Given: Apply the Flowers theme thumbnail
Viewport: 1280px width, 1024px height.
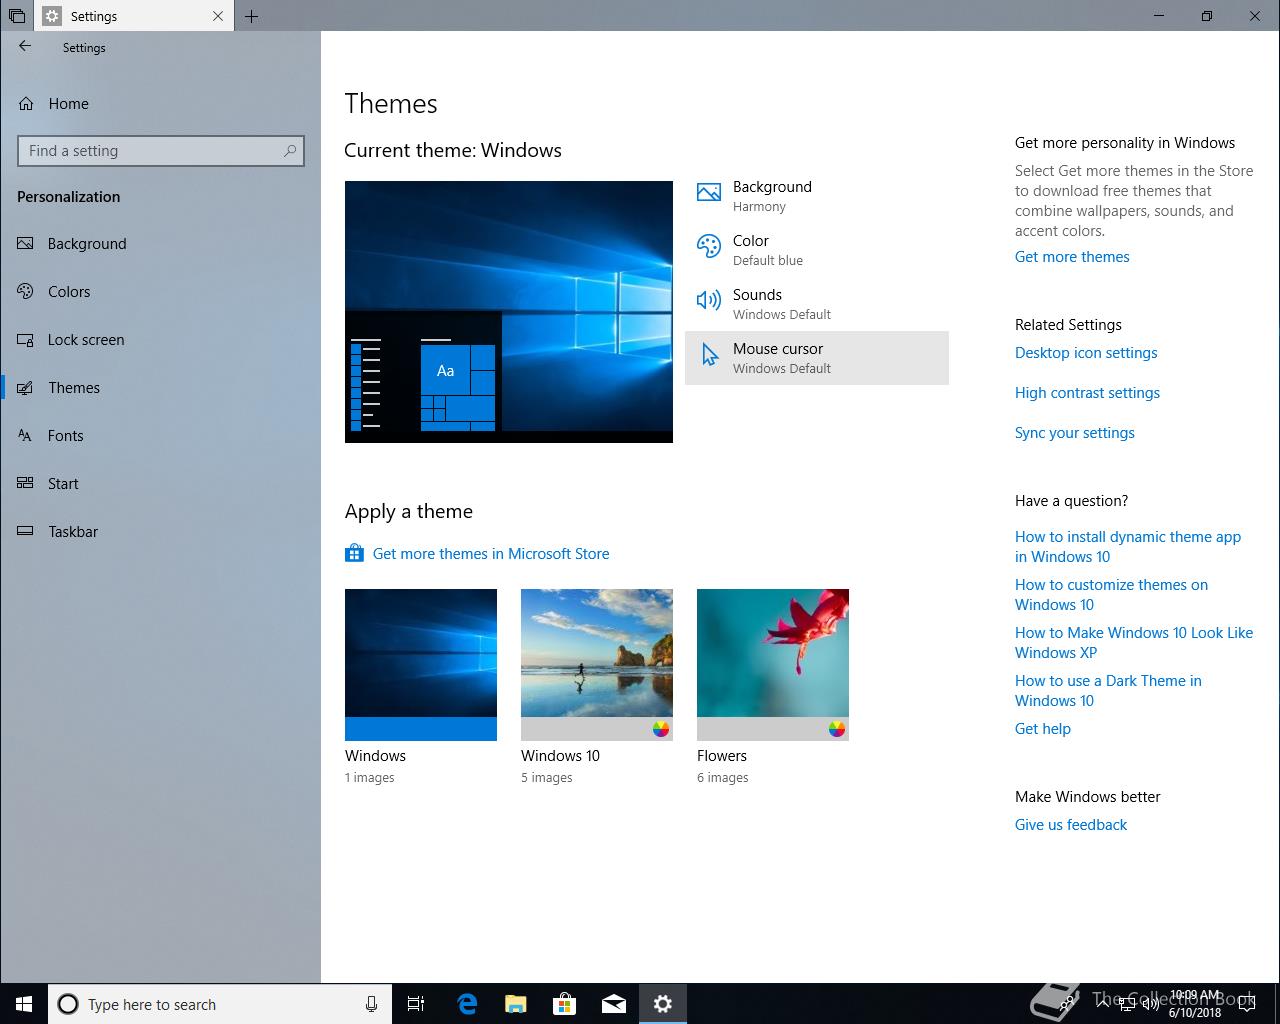Looking at the screenshot, I should point(773,665).
